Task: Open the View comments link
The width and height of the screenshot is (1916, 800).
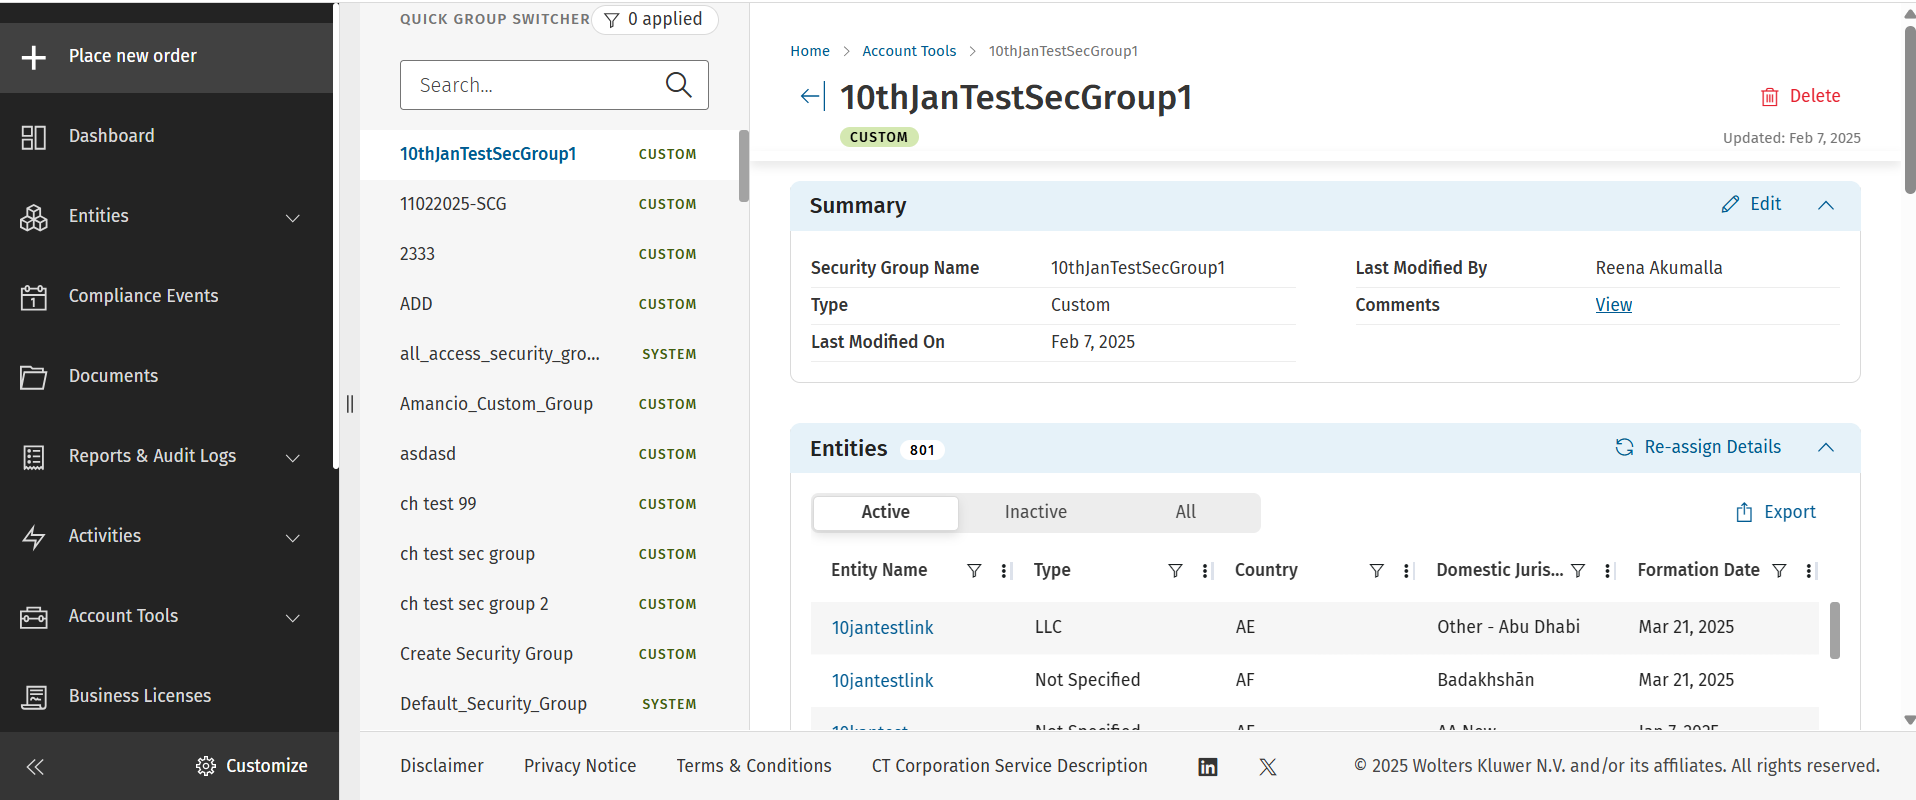Action: pos(1613,305)
